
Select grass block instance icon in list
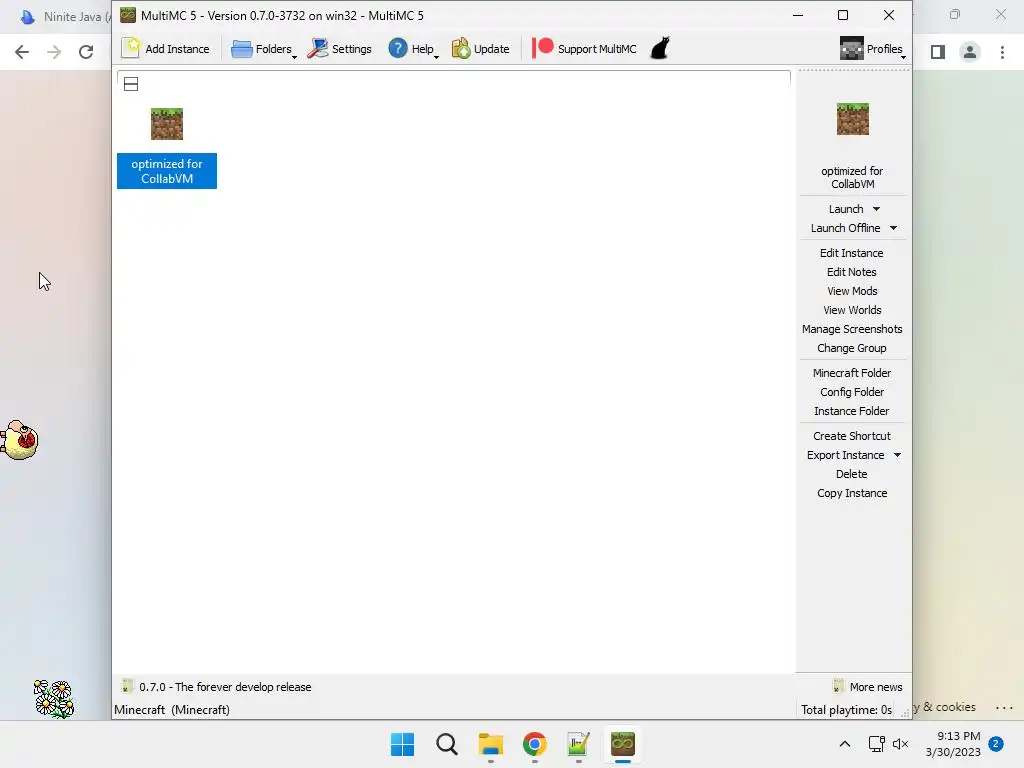pyautogui.click(x=167, y=123)
